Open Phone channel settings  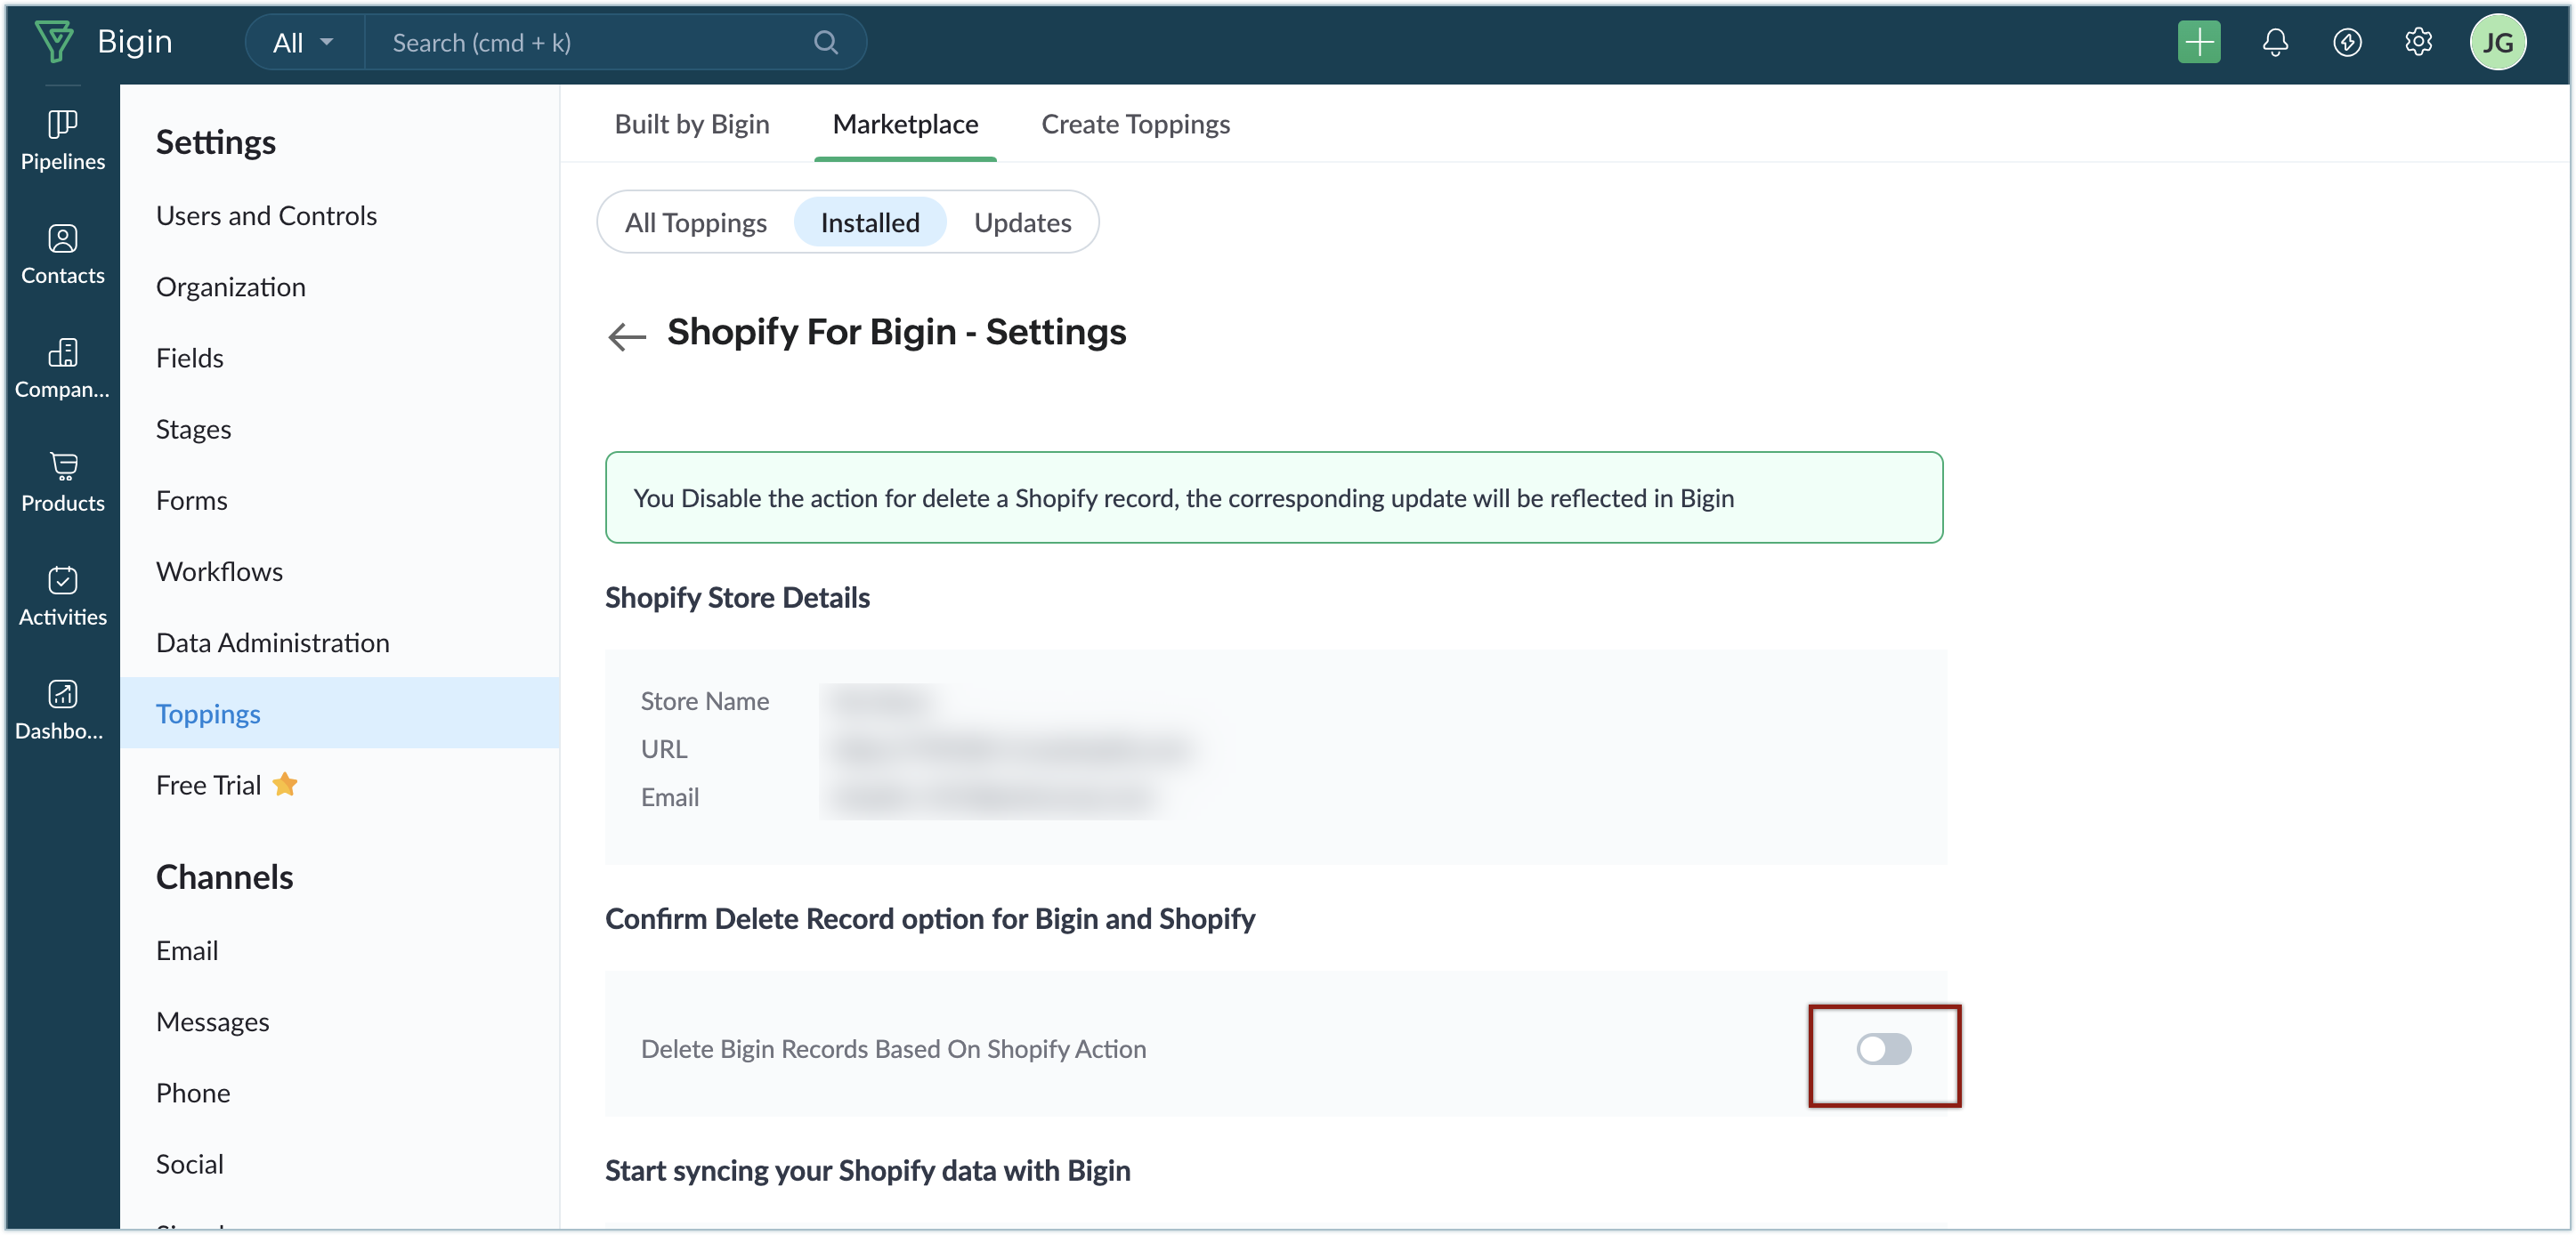pyautogui.click(x=193, y=1092)
